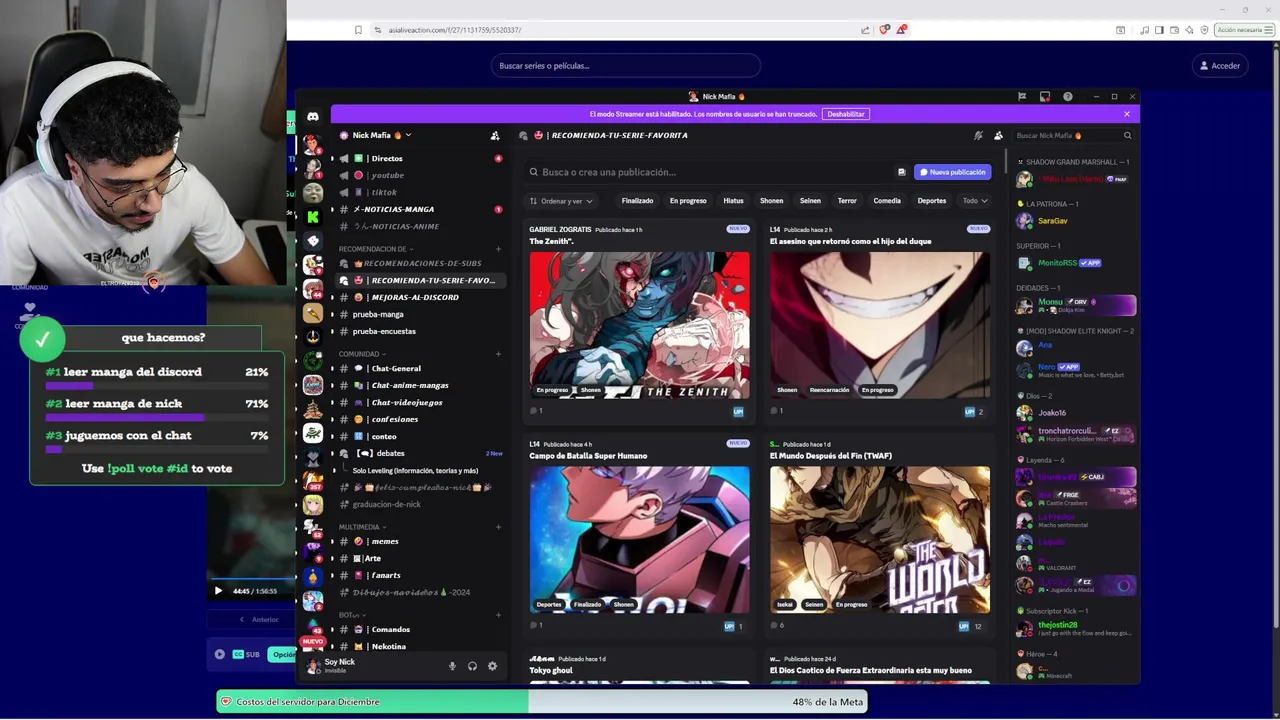Open Campo de Batalla Super Humano thumbnail
The image size is (1280, 720).
(x=639, y=540)
